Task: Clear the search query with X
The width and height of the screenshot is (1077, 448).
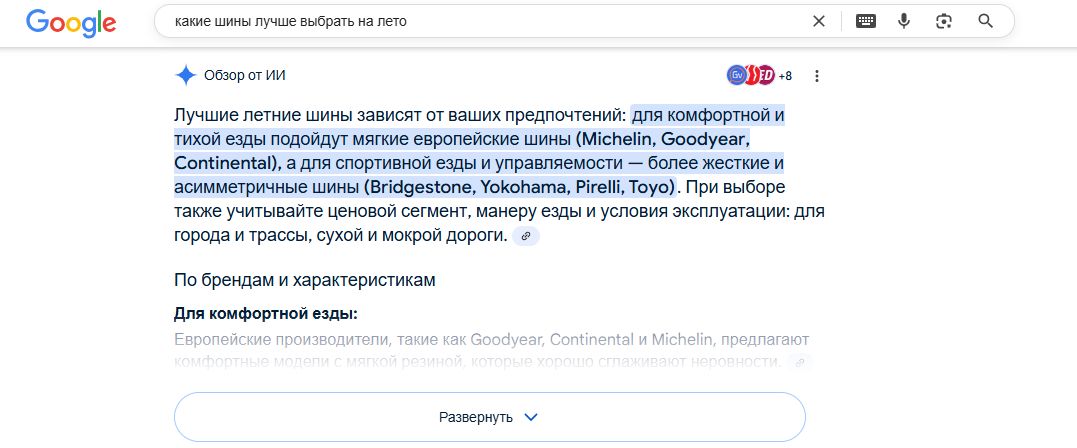Action: (818, 21)
